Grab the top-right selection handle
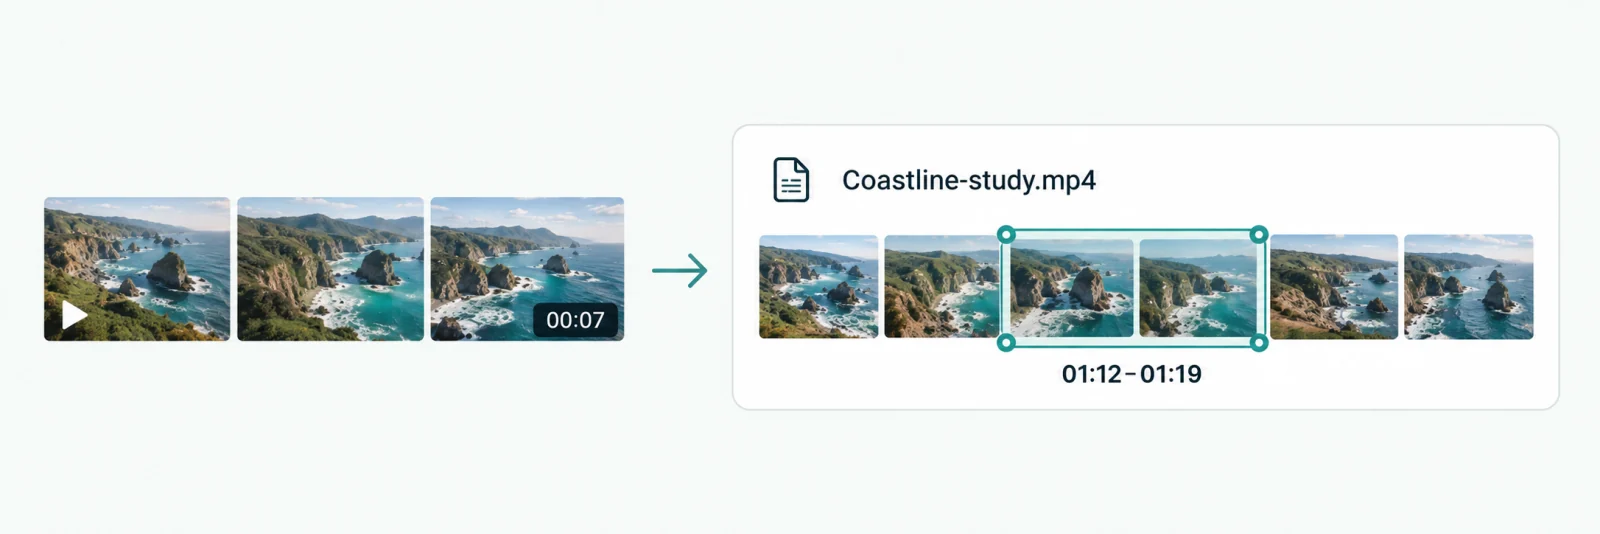Viewport: 1600px width, 534px height. tap(1259, 234)
